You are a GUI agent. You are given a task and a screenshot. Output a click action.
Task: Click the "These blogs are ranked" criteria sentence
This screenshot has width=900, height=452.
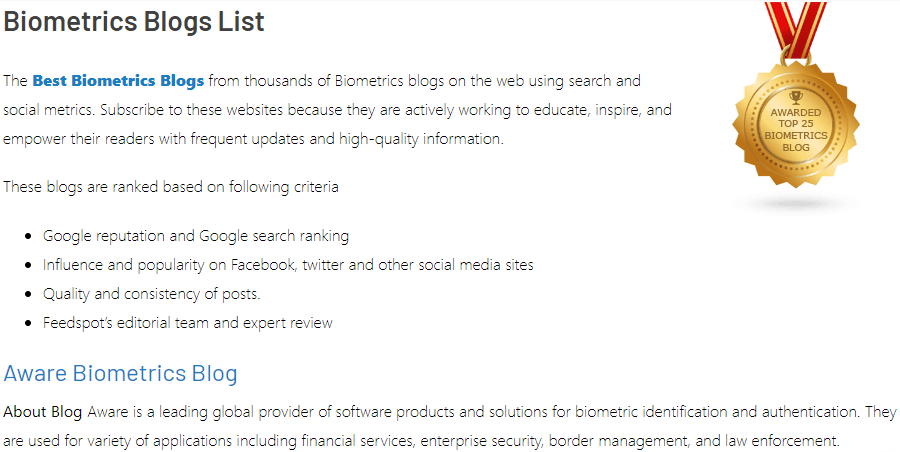pyautogui.click(x=171, y=186)
